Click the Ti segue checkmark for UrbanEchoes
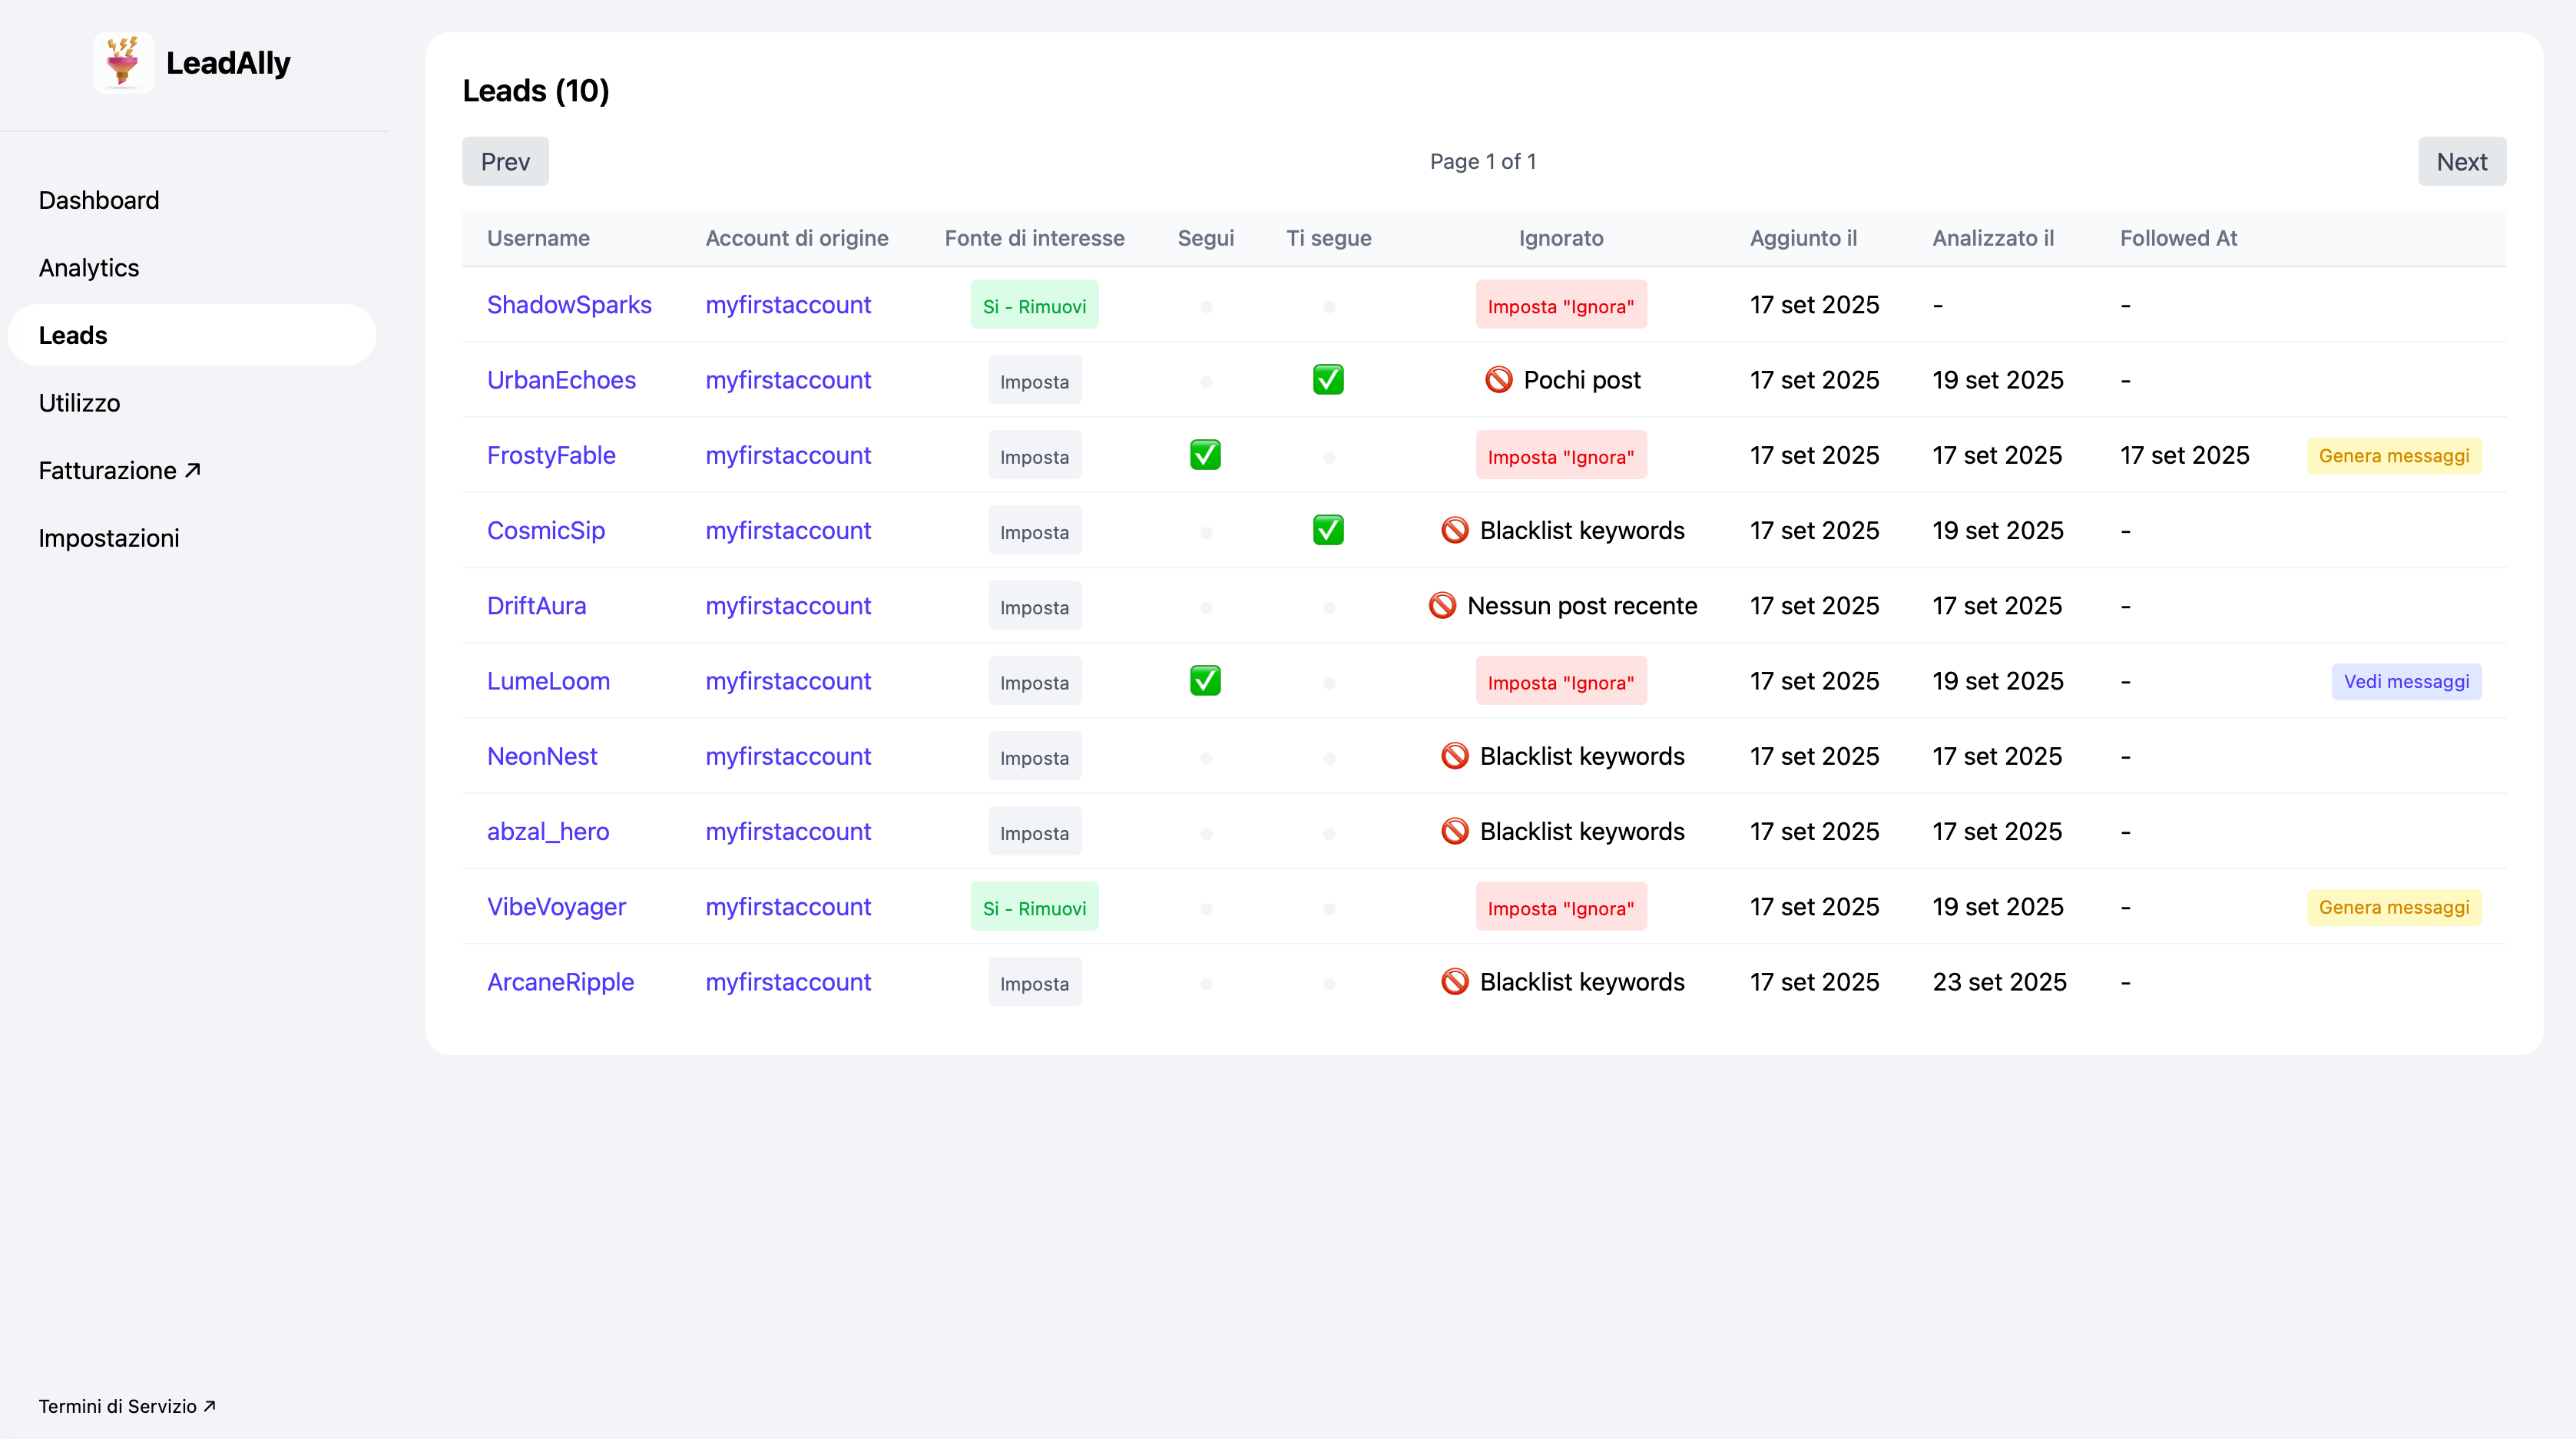The image size is (2576, 1439). coord(1328,379)
